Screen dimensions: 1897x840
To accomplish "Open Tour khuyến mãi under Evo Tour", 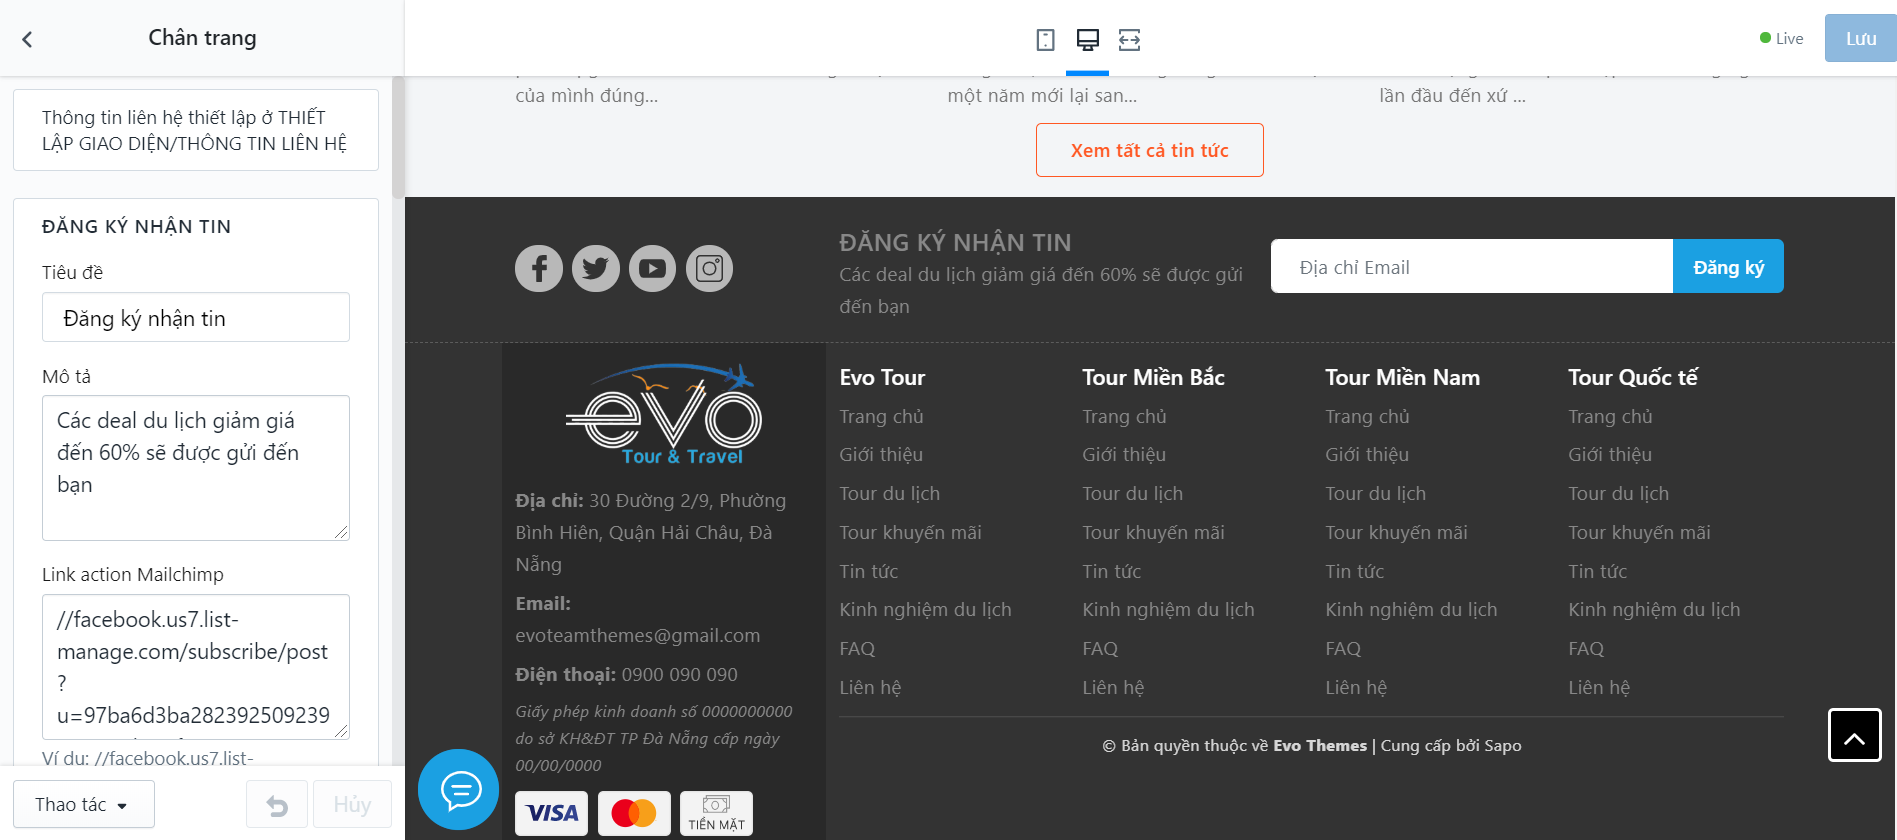I will click(910, 533).
